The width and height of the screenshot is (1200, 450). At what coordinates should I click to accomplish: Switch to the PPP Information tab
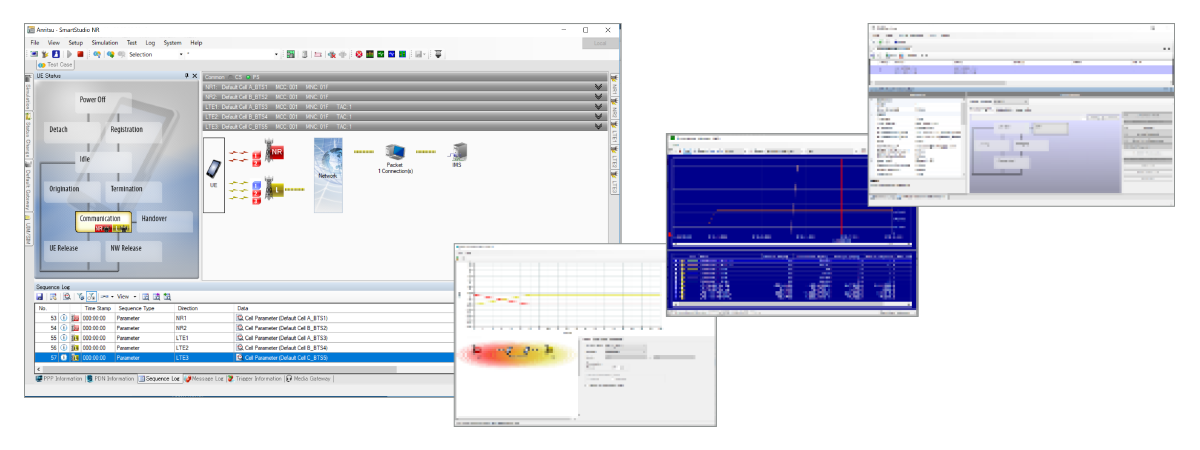[59, 379]
